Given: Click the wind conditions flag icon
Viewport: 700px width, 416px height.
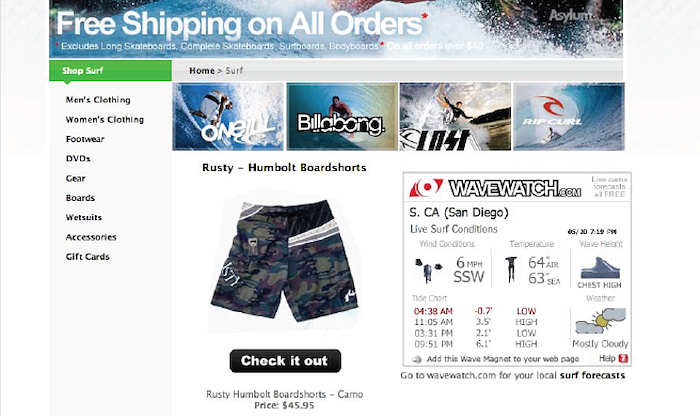Looking at the screenshot, I should (x=429, y=270).
